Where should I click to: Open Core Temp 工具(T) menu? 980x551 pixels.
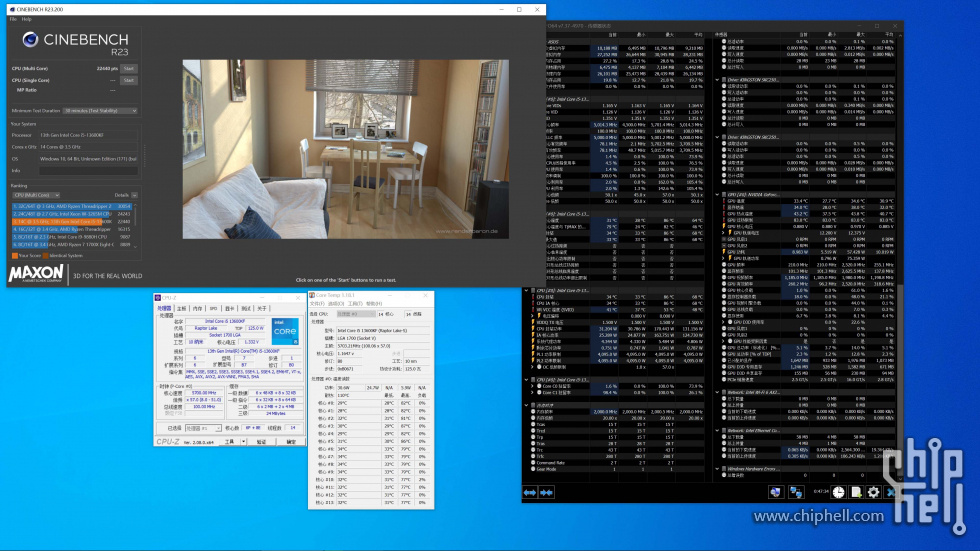pyautogui.click(x=355, y=304)
